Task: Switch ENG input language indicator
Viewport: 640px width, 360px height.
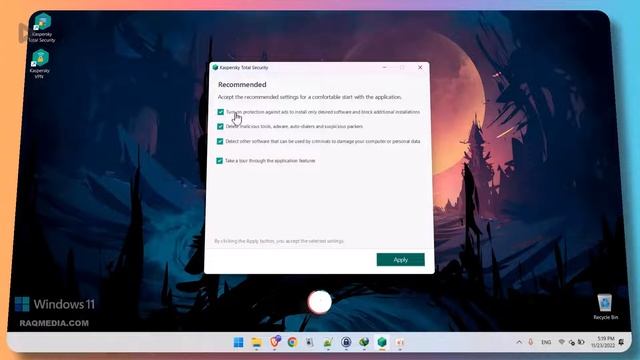Action: click(x=546, y=342)
